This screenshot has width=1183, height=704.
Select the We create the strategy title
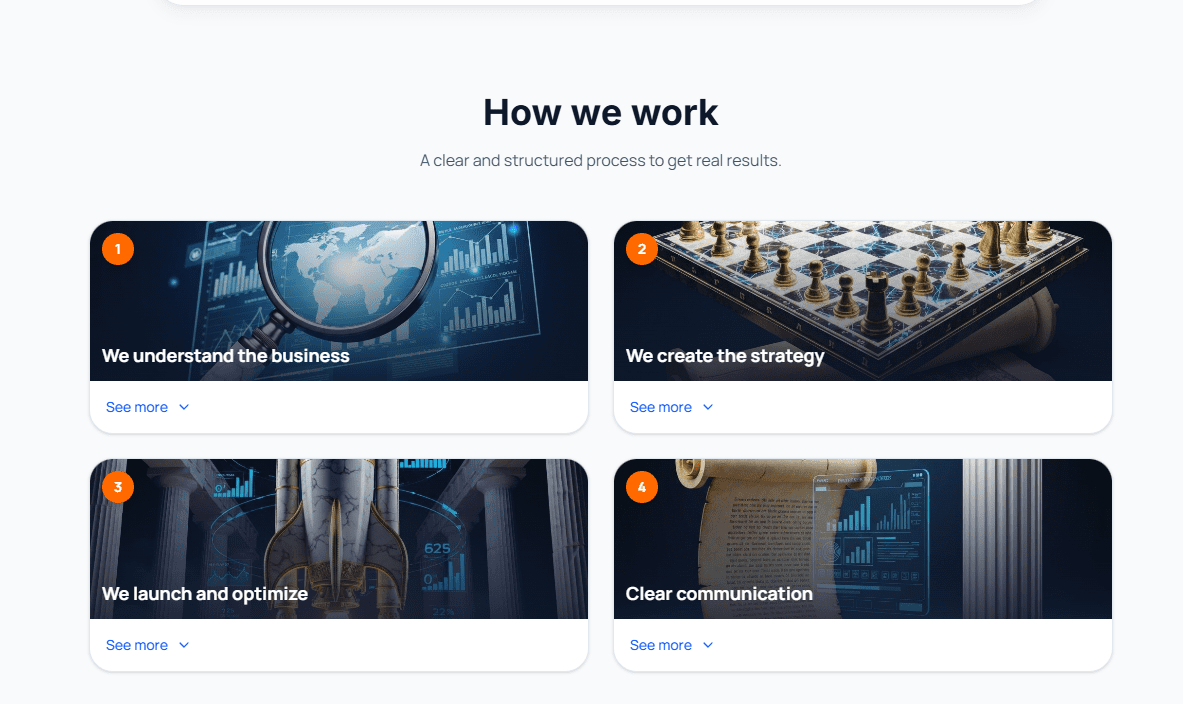[x=725, y=356]
